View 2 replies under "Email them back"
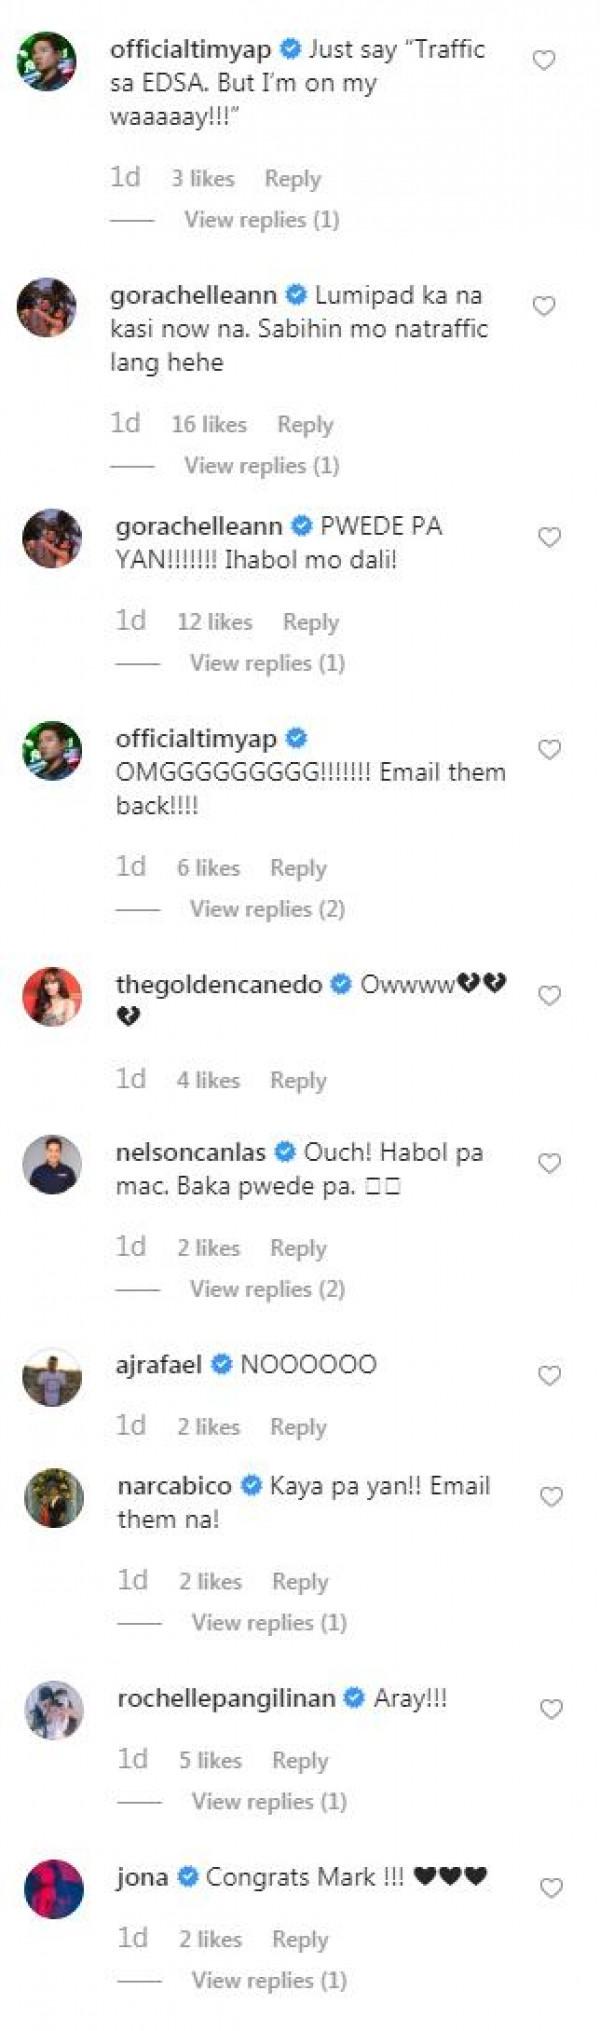 pos(267,909)
